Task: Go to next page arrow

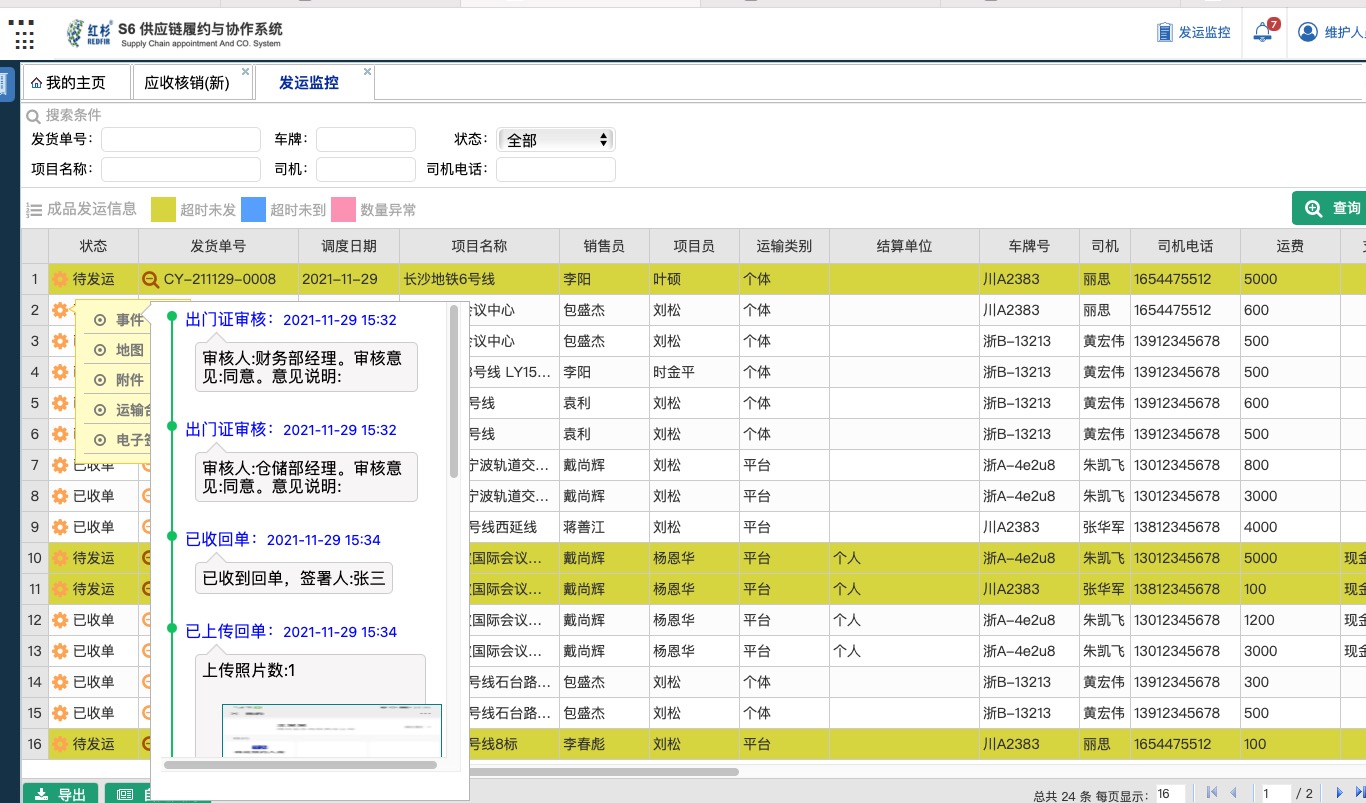Action: point(1340,793)
